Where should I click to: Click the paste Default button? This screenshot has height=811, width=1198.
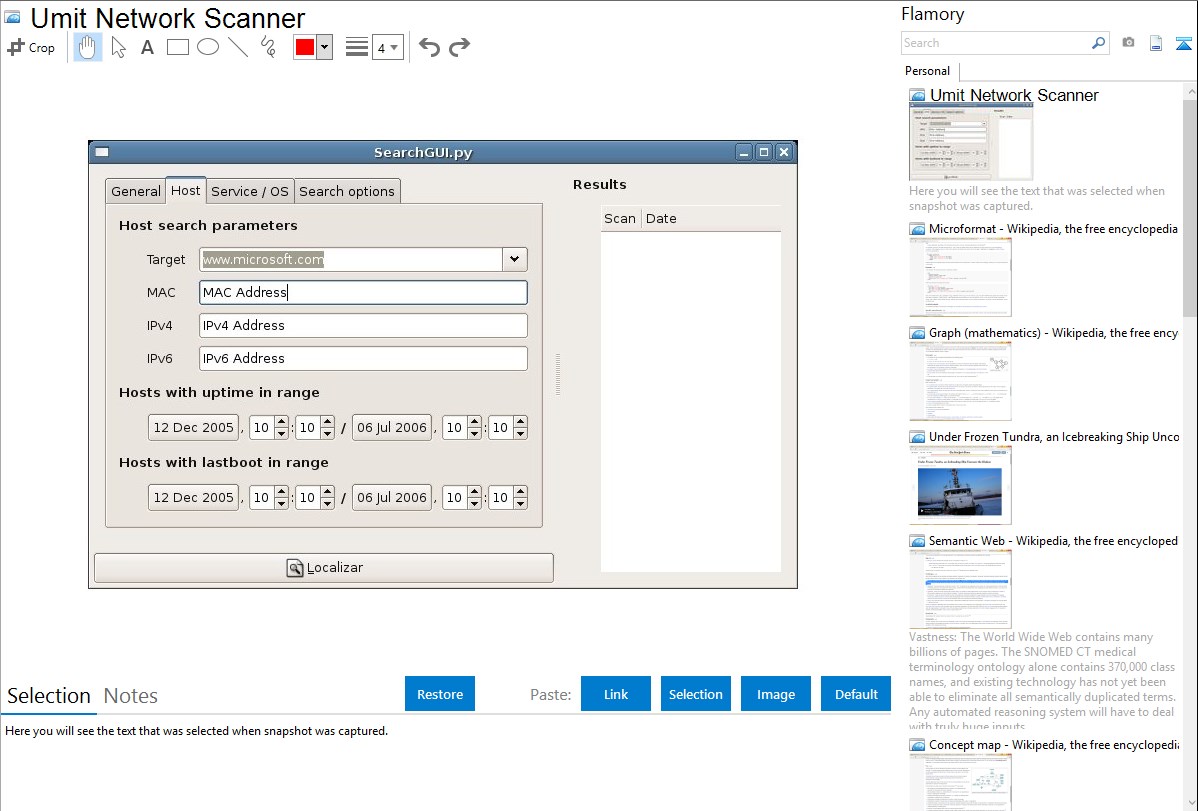856,694
